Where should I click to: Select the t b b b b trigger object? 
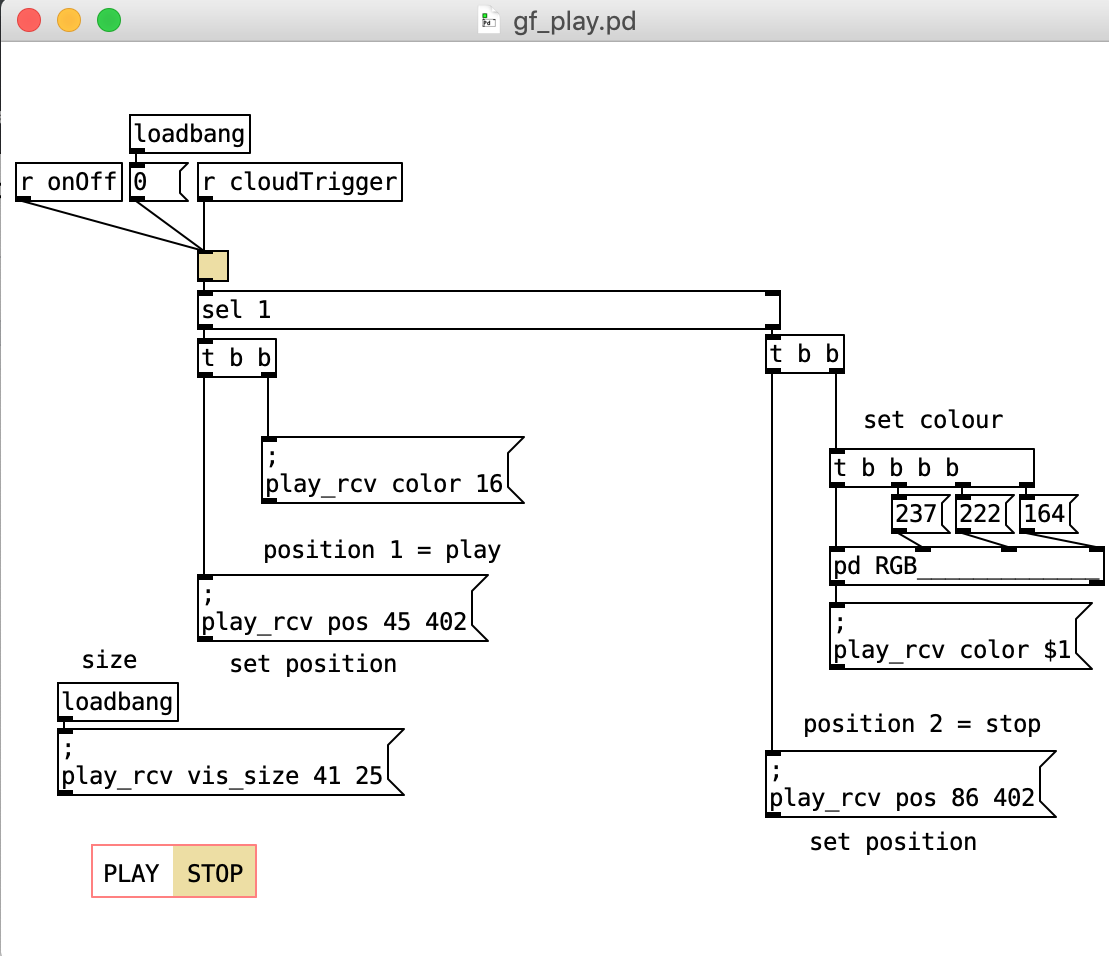[930, 468]
